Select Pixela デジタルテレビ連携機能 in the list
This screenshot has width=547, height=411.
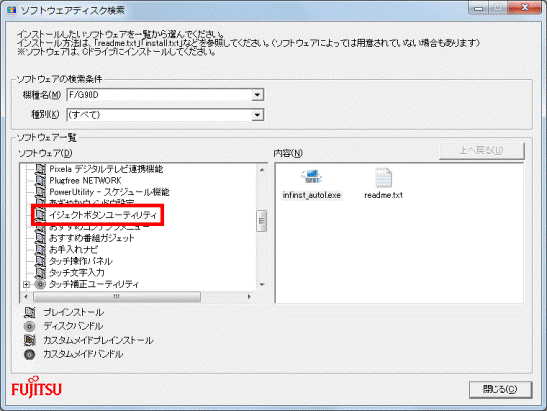click(106, 169)
